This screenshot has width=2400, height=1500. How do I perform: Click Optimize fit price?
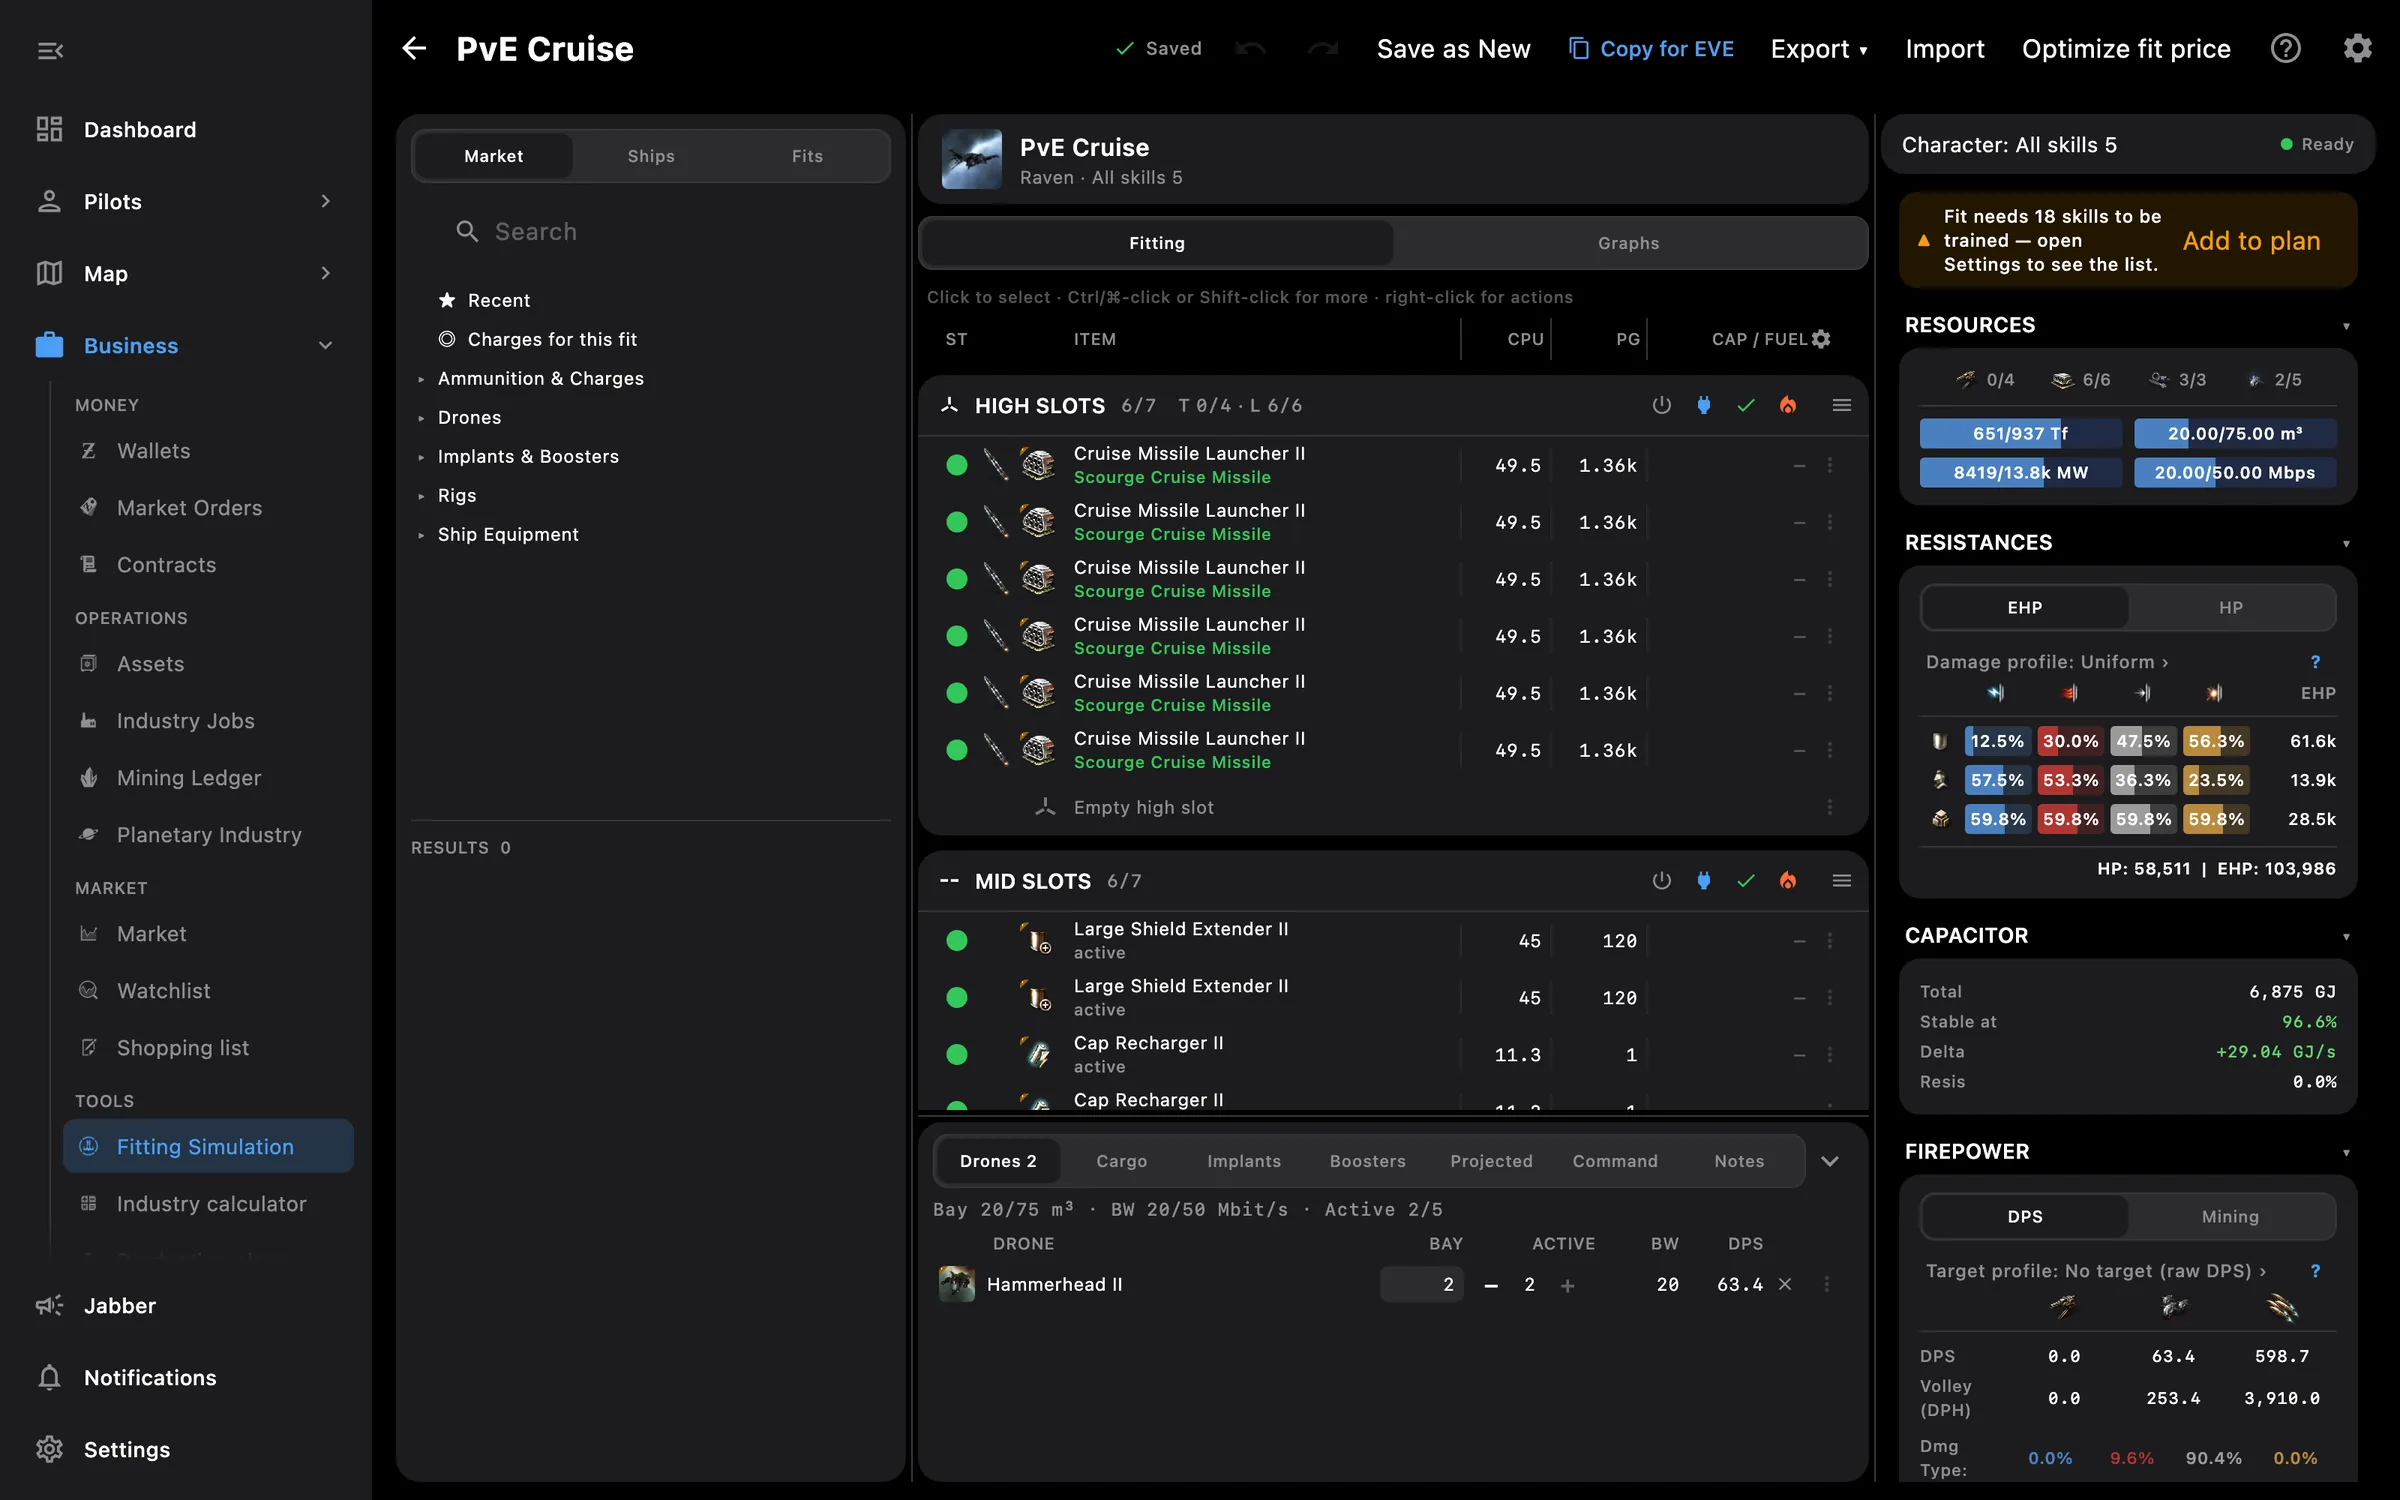pos(2126,48)
